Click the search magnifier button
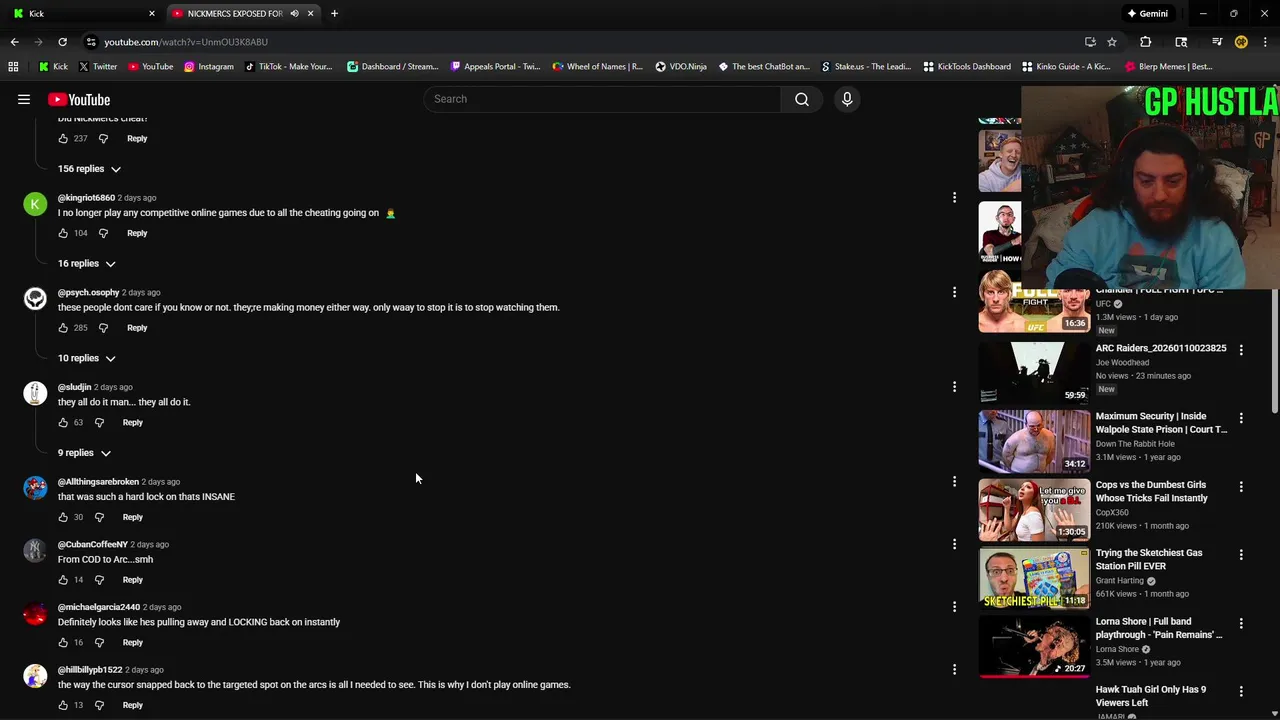This screenshot has width=1280, height=720. tap(801, 99)
